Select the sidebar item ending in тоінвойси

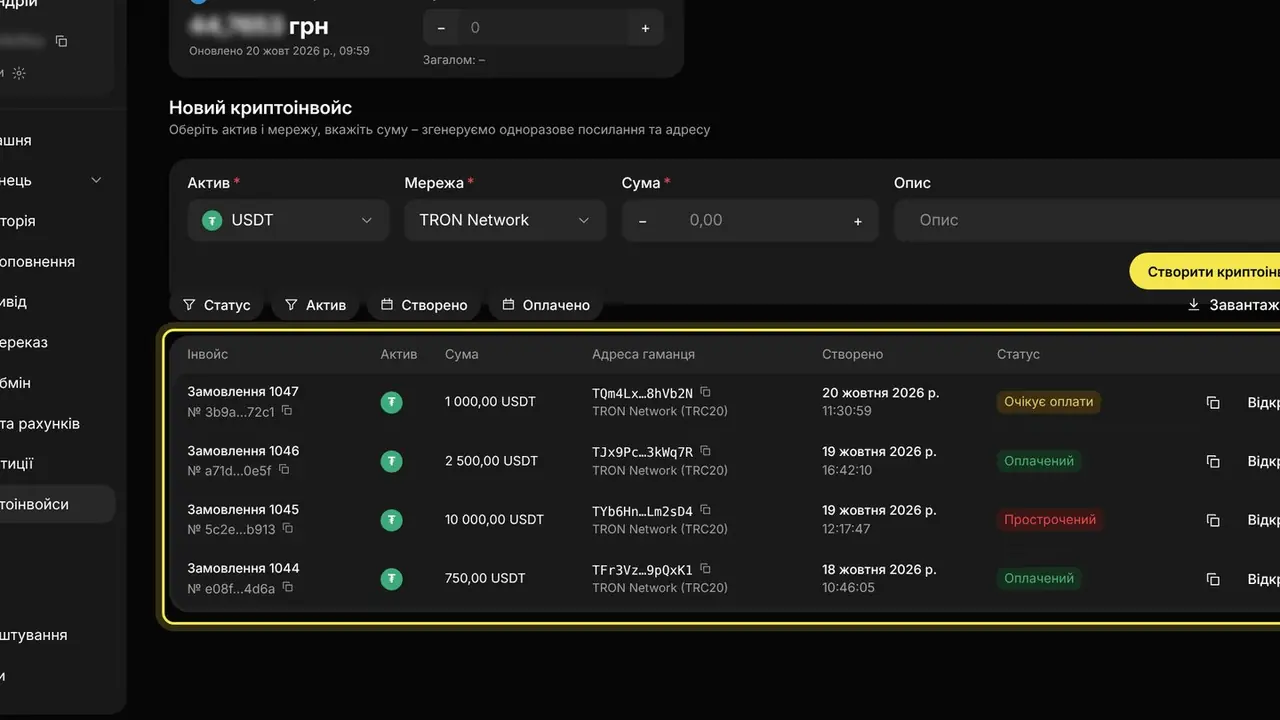57,504
